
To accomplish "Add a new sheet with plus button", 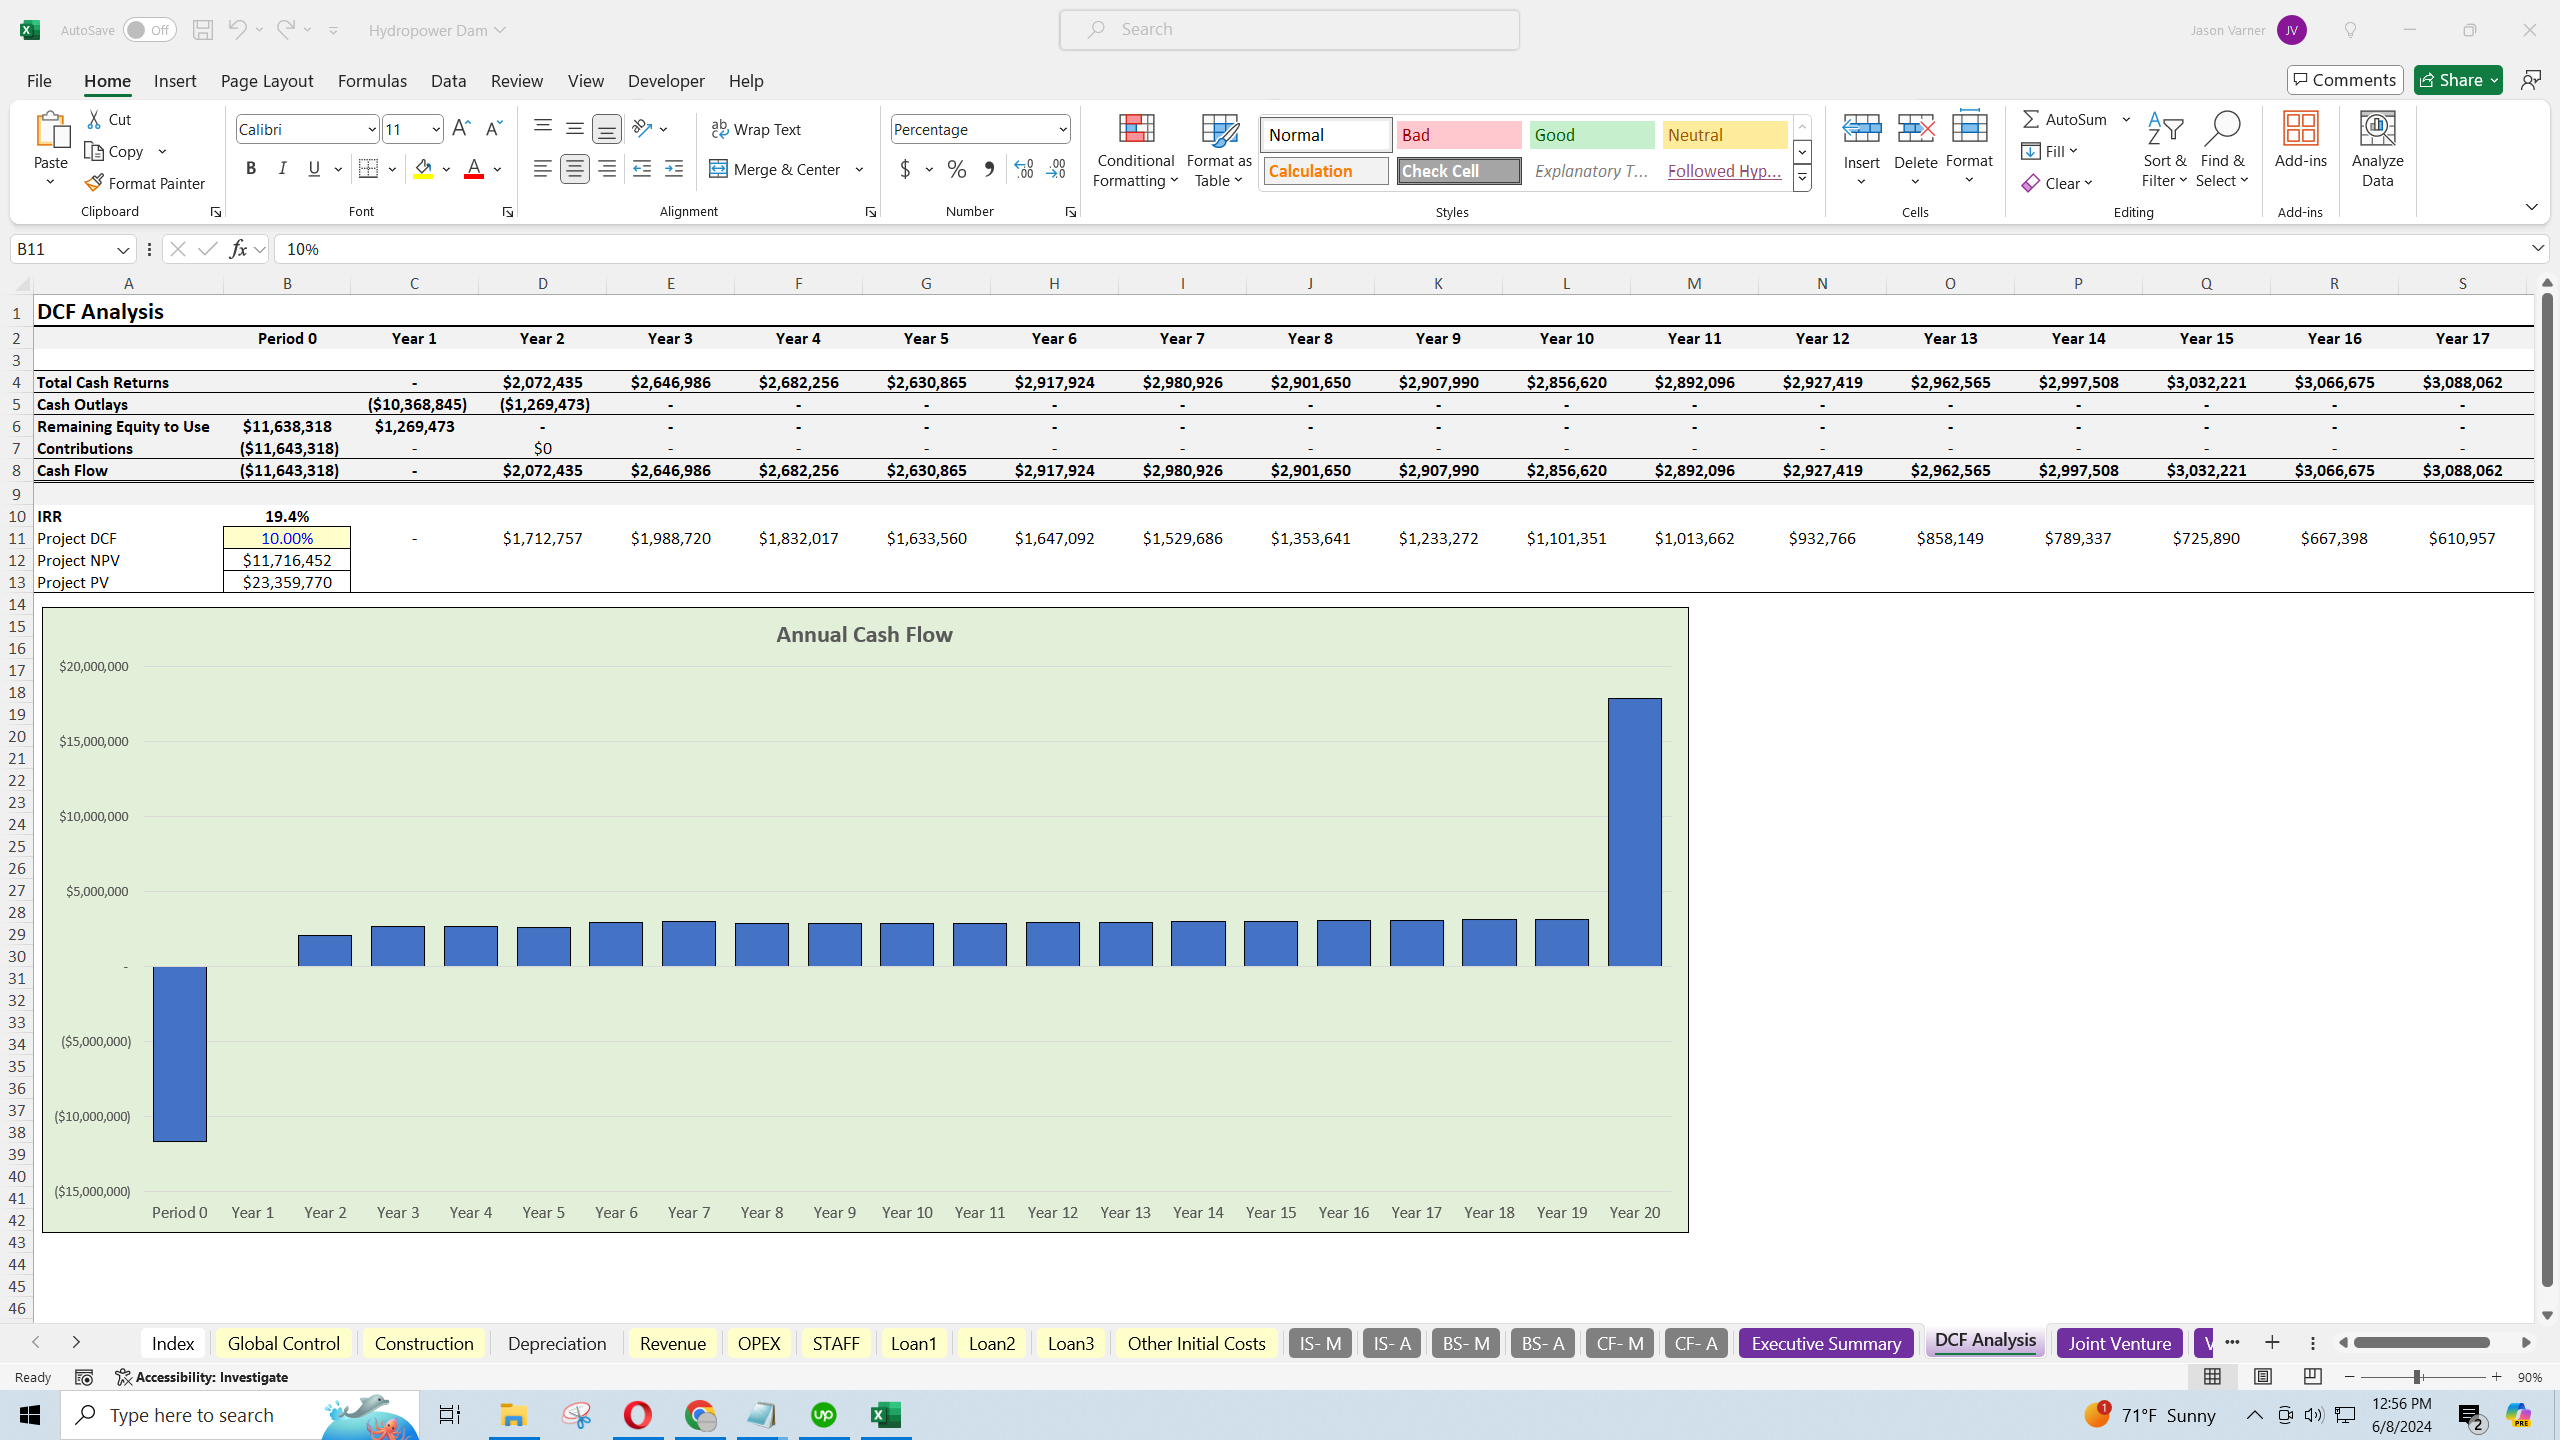I will [2272, 1343].
